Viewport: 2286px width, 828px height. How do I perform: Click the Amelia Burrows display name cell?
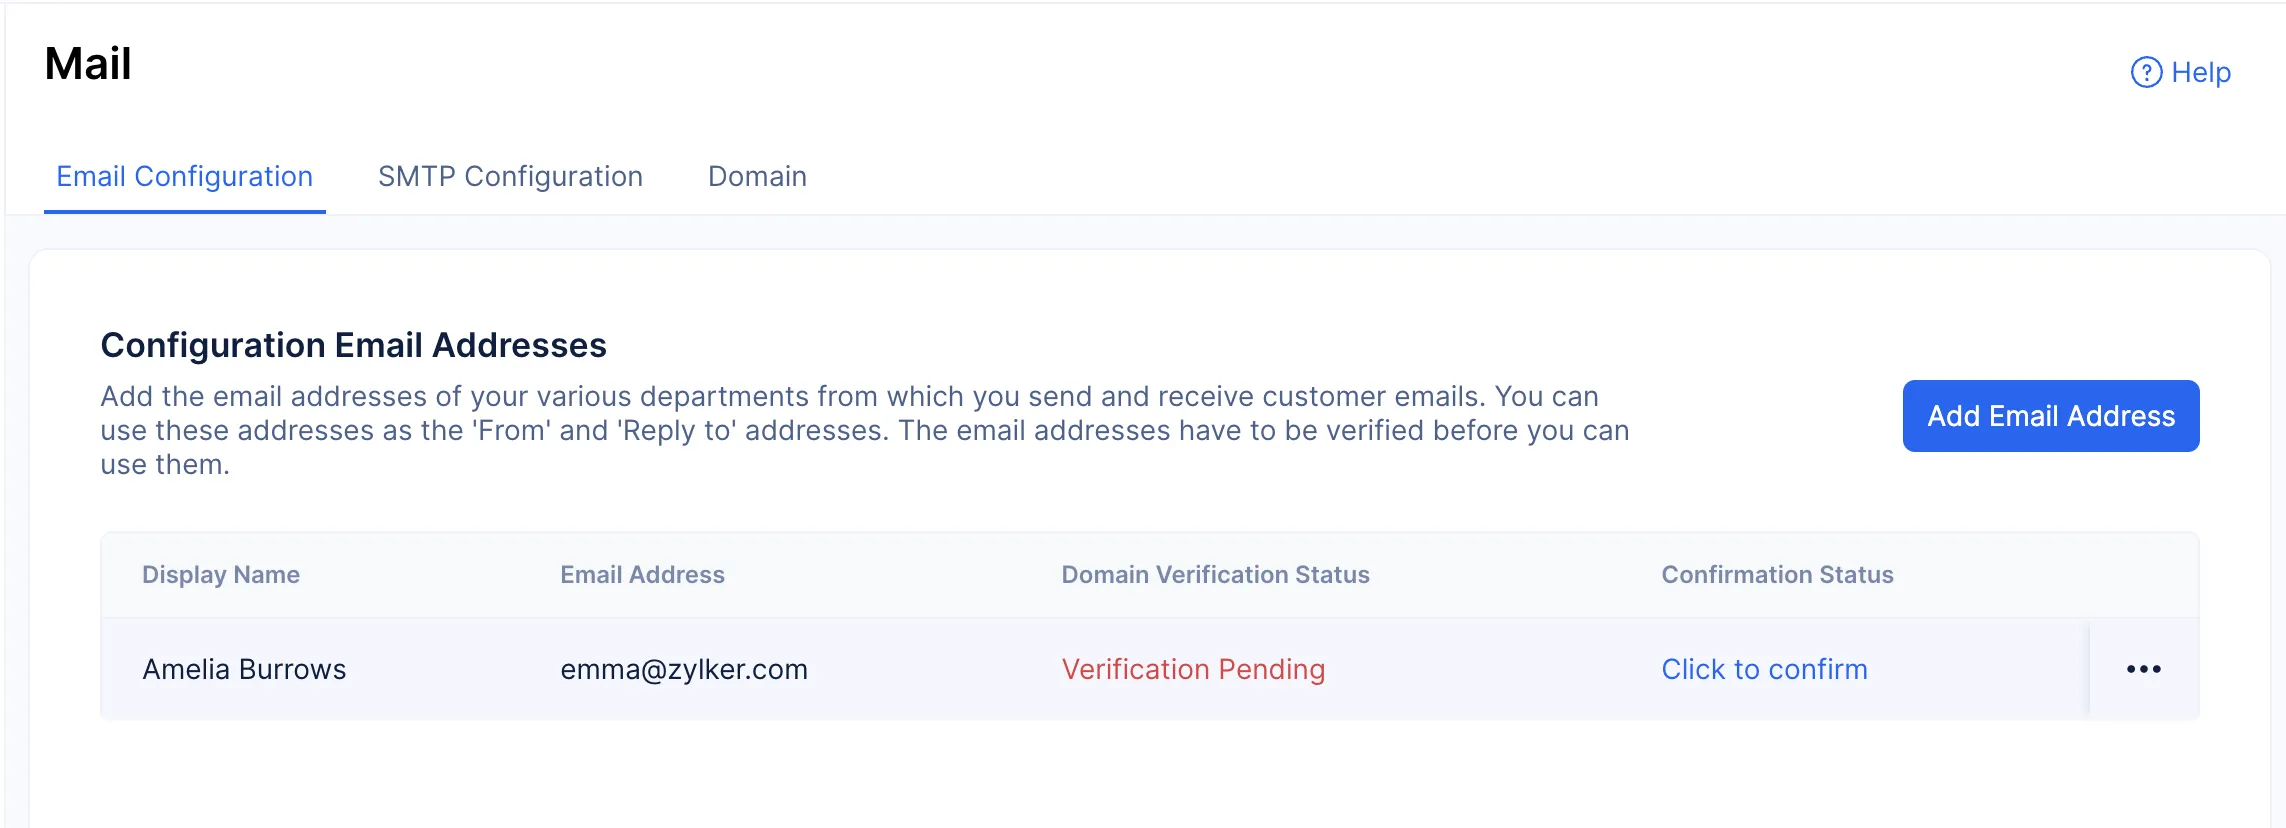point(244,669)
